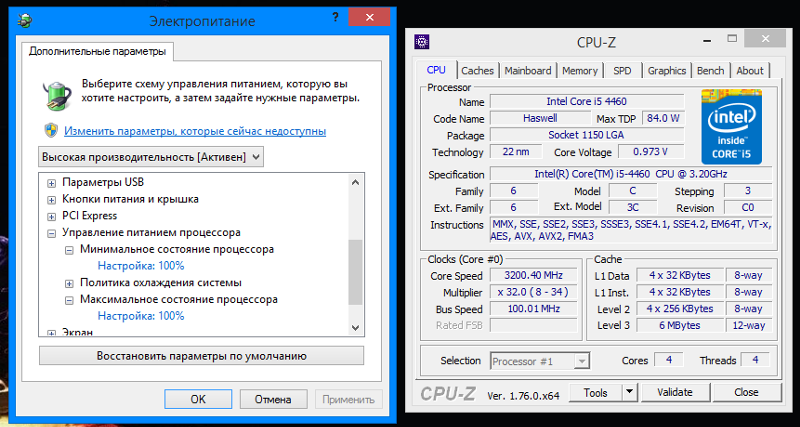Click the Электропитание title bar icon
800x427 pixels.
coord(24,21)
